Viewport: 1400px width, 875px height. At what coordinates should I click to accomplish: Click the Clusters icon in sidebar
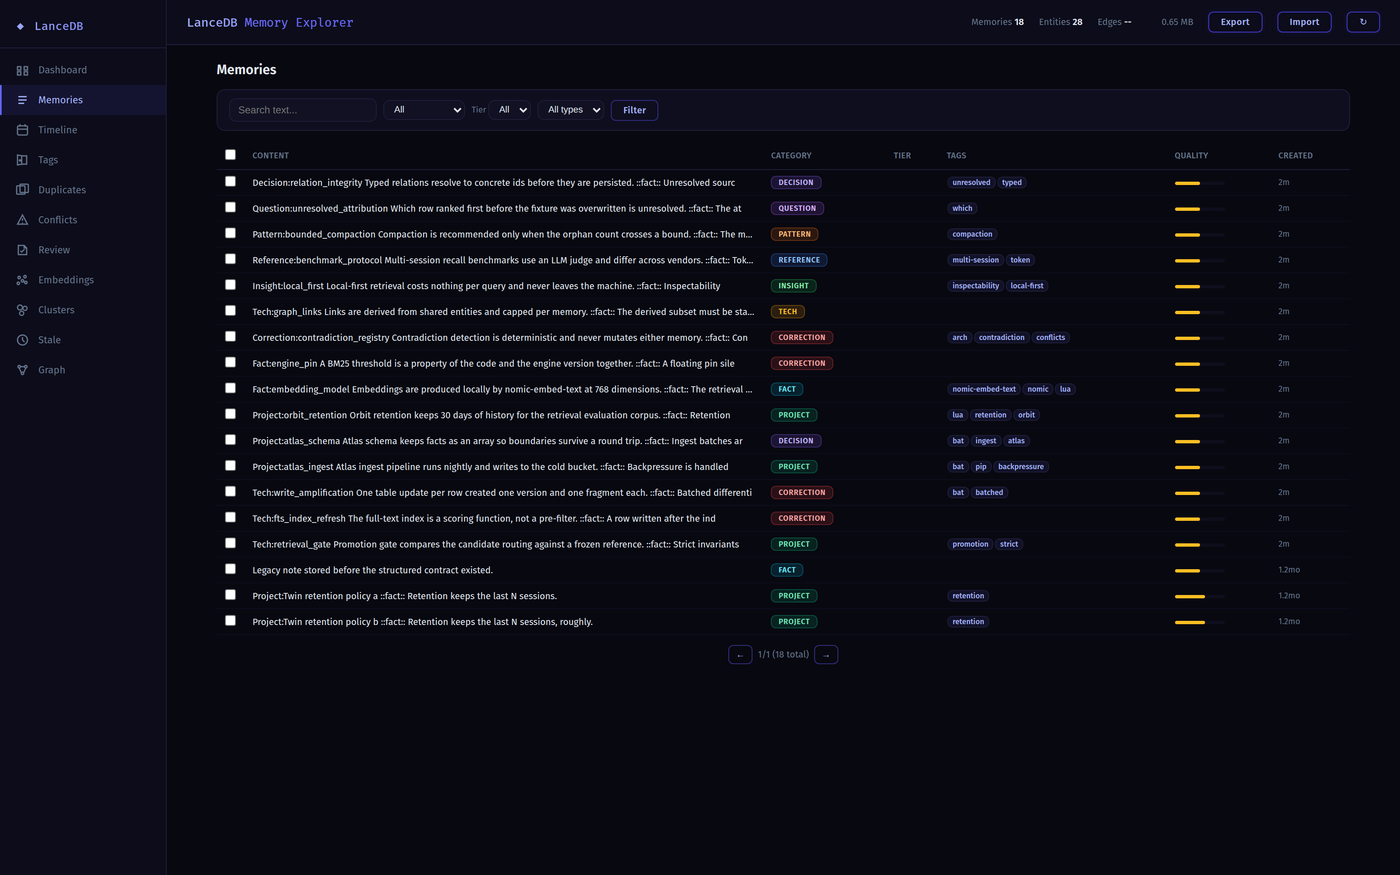click(22, 310)
